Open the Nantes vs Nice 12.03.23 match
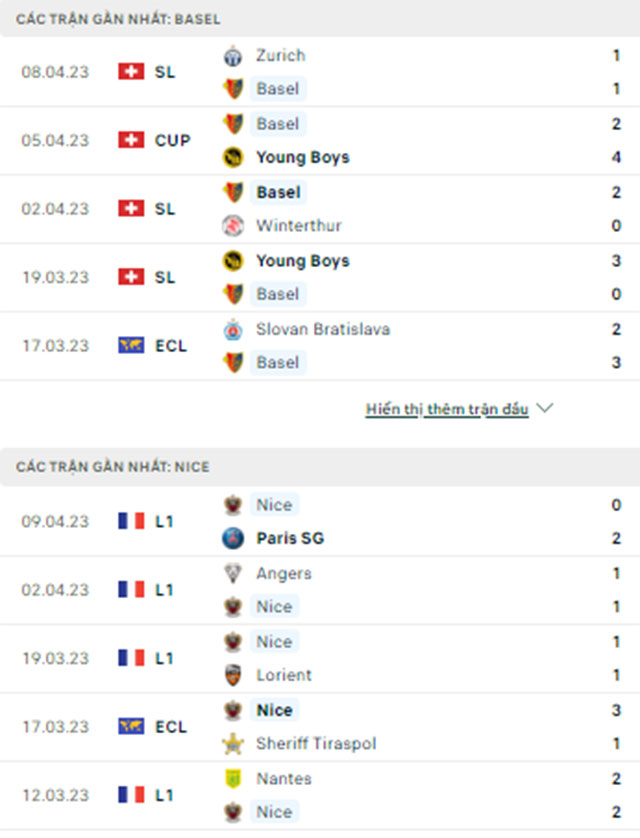The height and width of the screenshot is (838, 640). coord(320,795)
